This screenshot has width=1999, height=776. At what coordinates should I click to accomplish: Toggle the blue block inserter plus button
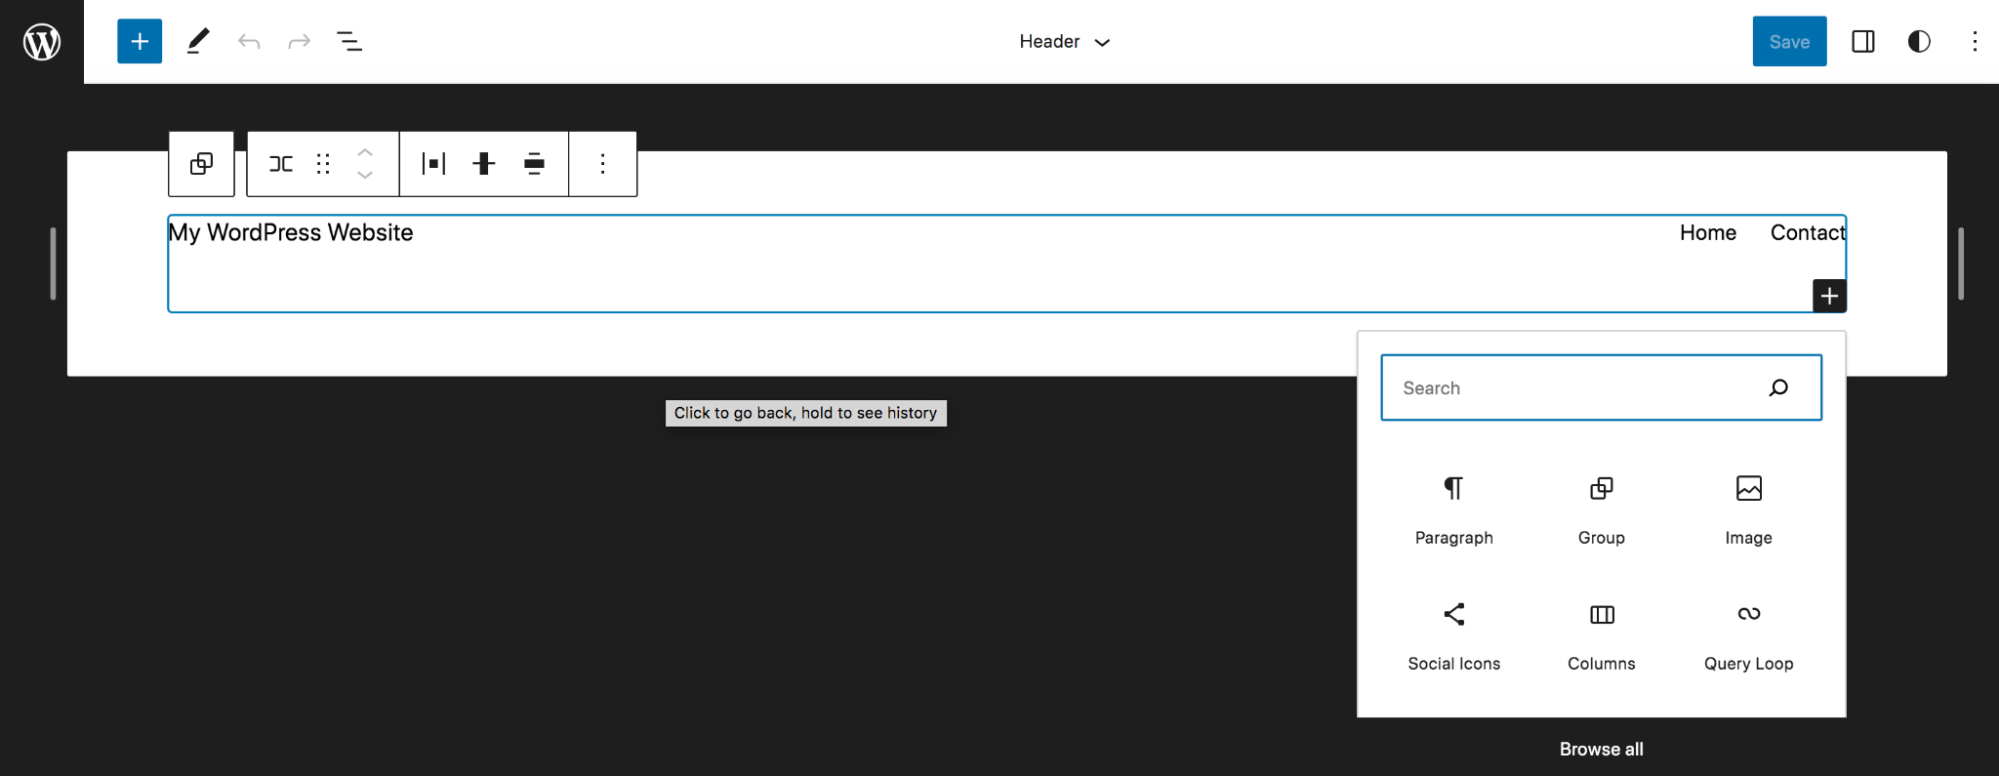[140, 41]
